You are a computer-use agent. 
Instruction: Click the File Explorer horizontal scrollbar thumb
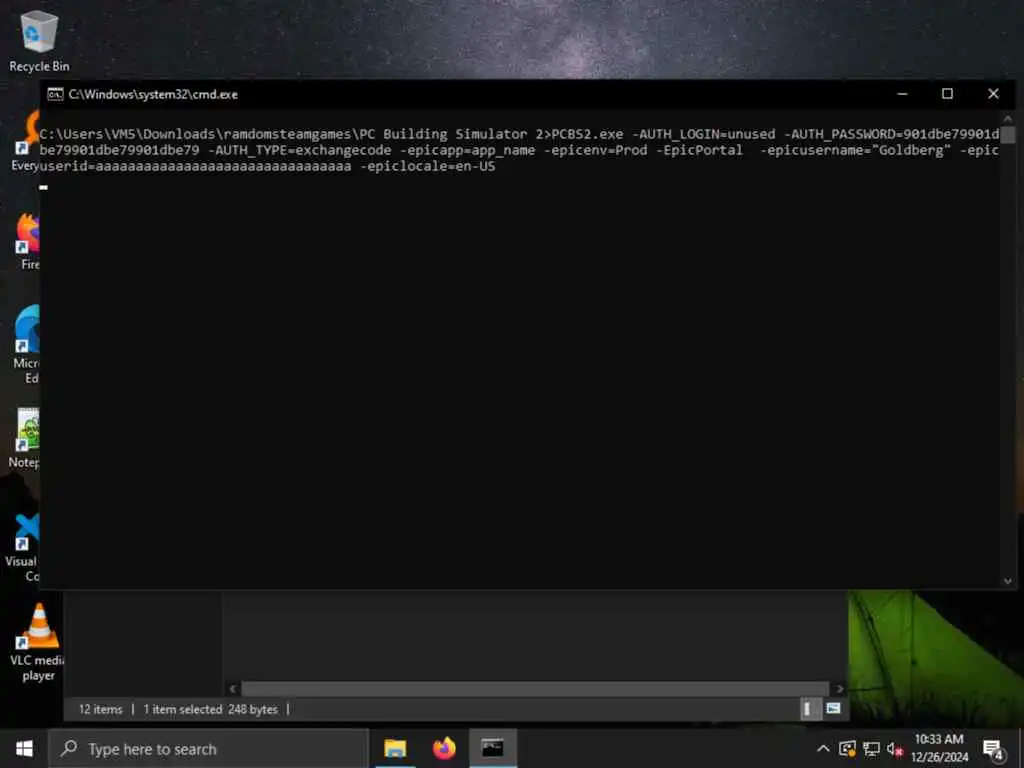pos(536,688)
